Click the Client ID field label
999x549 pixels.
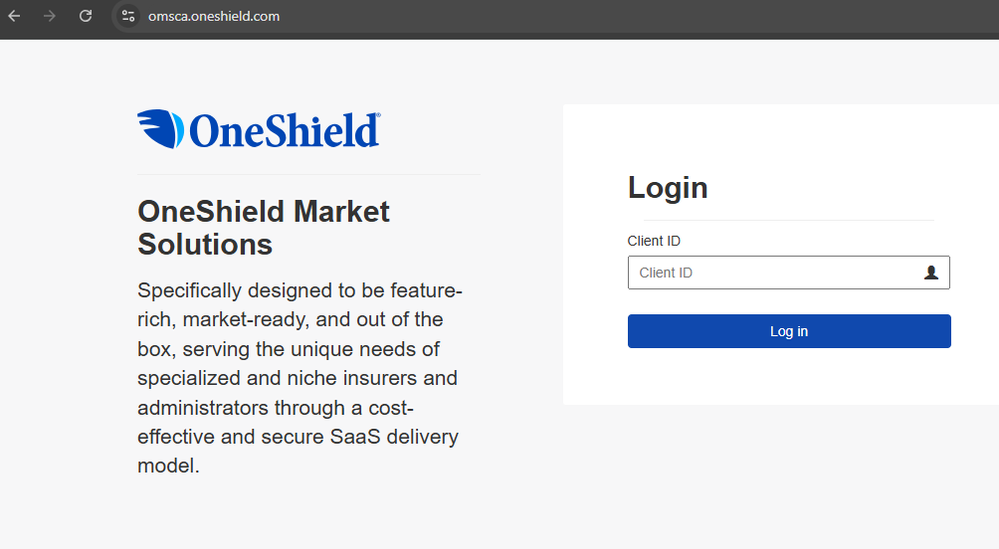[x=654, y=241]
